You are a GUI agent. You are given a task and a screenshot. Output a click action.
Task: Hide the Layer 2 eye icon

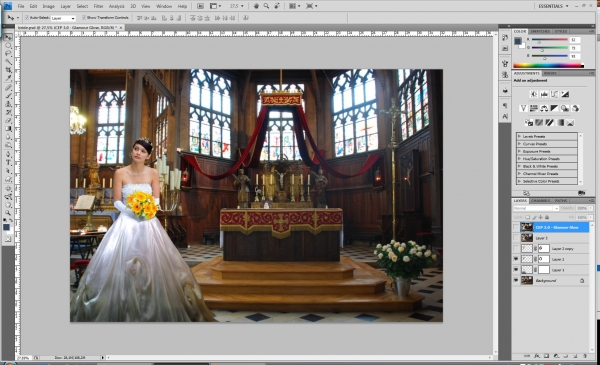(x=516, y=259)
